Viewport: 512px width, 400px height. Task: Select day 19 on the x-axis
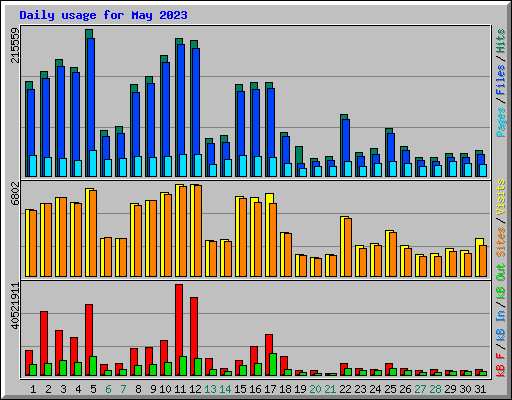(x=300, y=389)
